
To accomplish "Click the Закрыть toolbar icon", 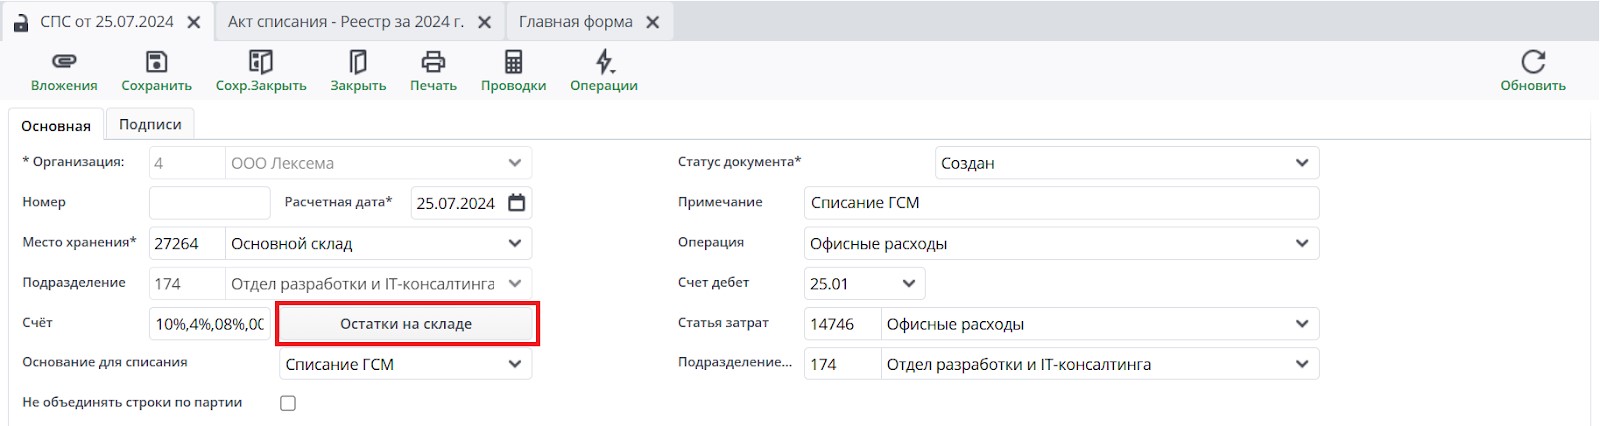I will coord(358,62).
